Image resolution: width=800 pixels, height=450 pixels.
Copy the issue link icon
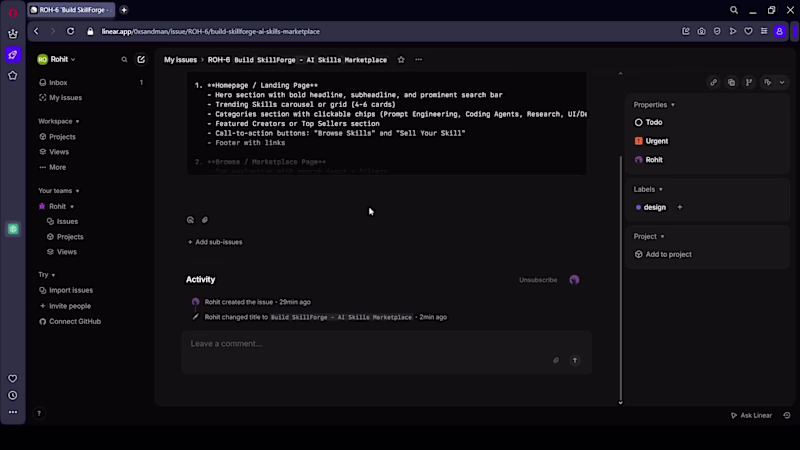(x=713, y=82)
